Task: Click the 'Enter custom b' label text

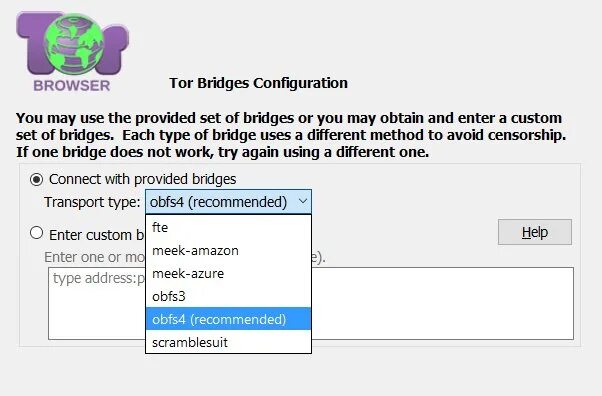Action: pyautogui.click(x=97, y=235)
